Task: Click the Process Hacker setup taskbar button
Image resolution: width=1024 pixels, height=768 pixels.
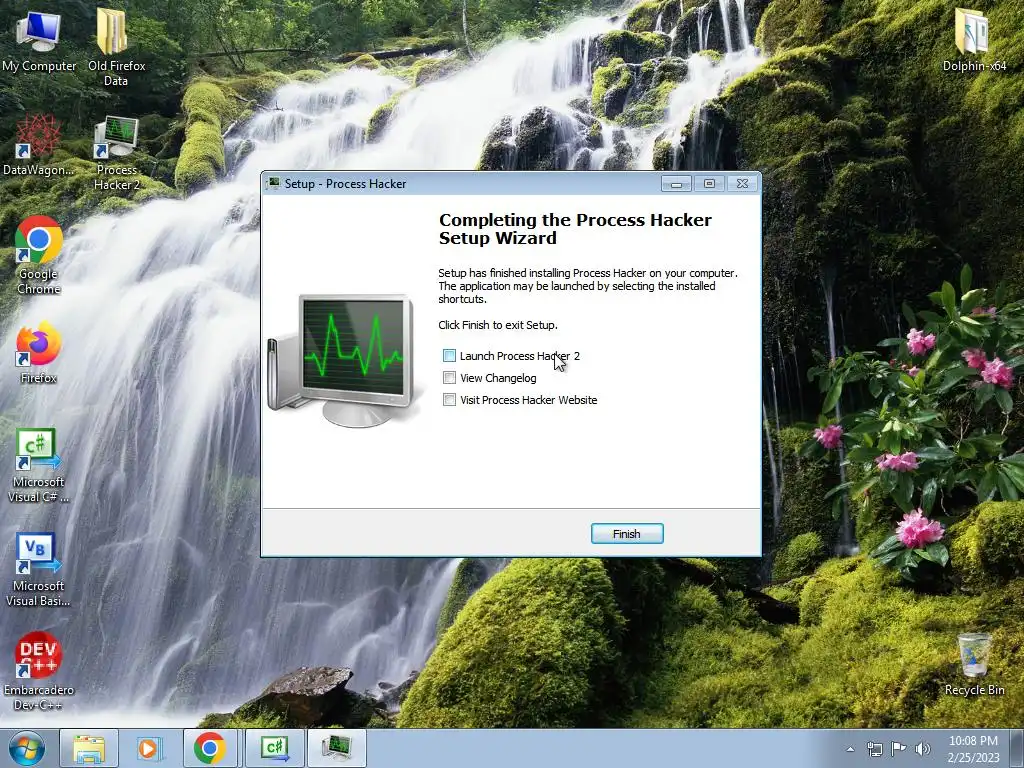Action: click(x=336, y=748)
